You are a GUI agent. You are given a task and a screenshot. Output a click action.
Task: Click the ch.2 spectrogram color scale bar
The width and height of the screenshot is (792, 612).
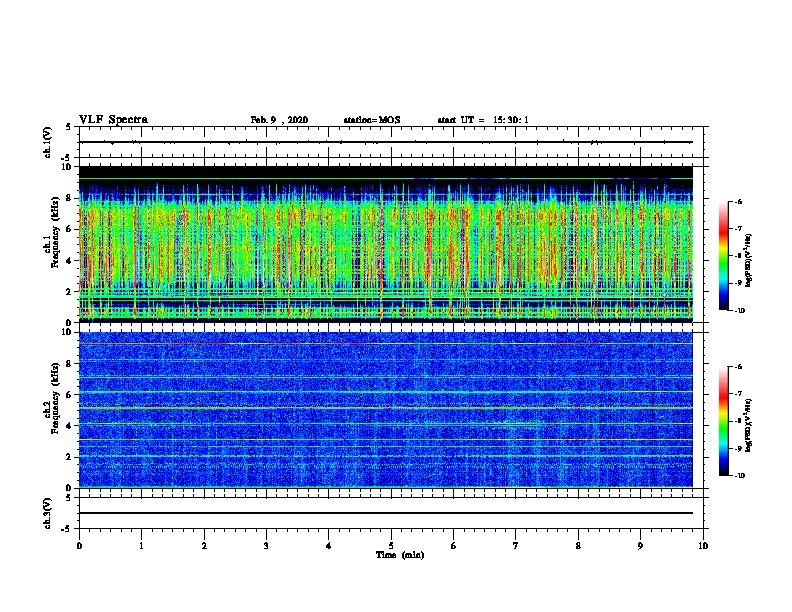point(724,421)
